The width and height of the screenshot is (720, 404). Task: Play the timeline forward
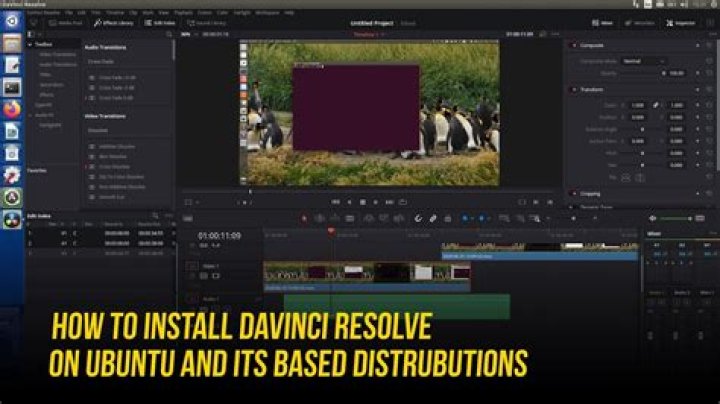(376, 202)
